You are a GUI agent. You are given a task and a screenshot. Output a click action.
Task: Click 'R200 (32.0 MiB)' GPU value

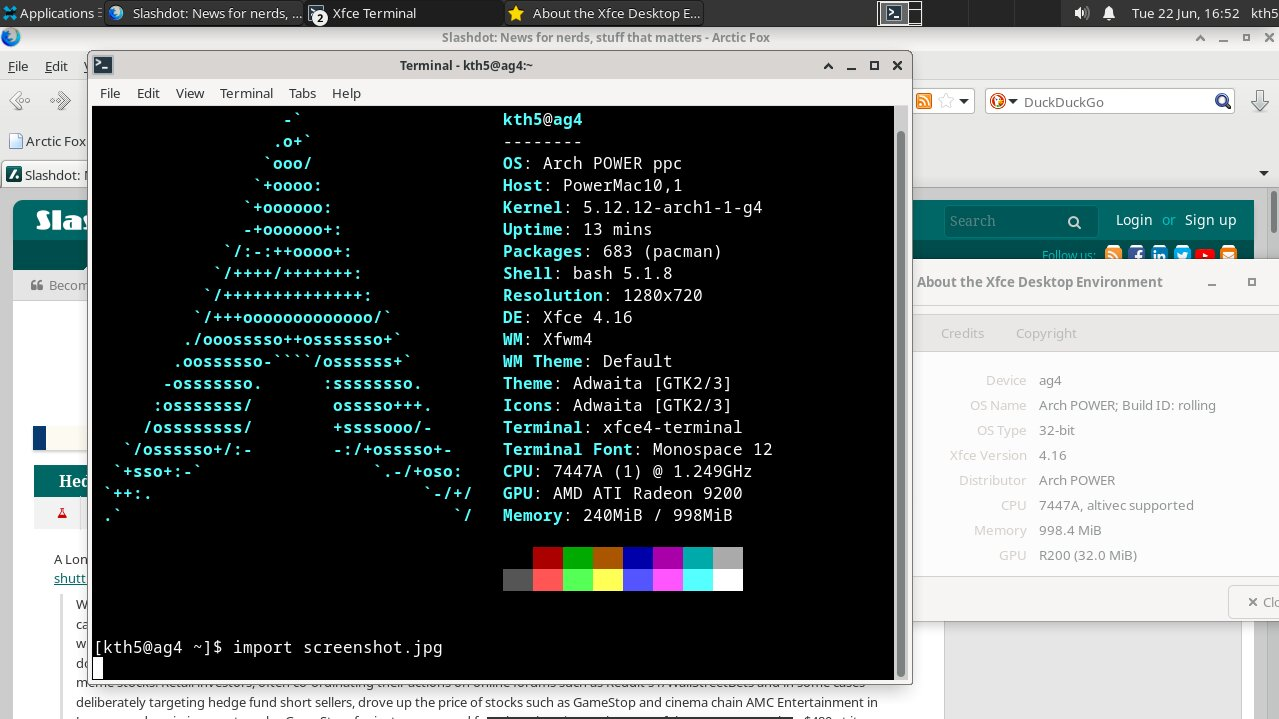click(1088, 555)
